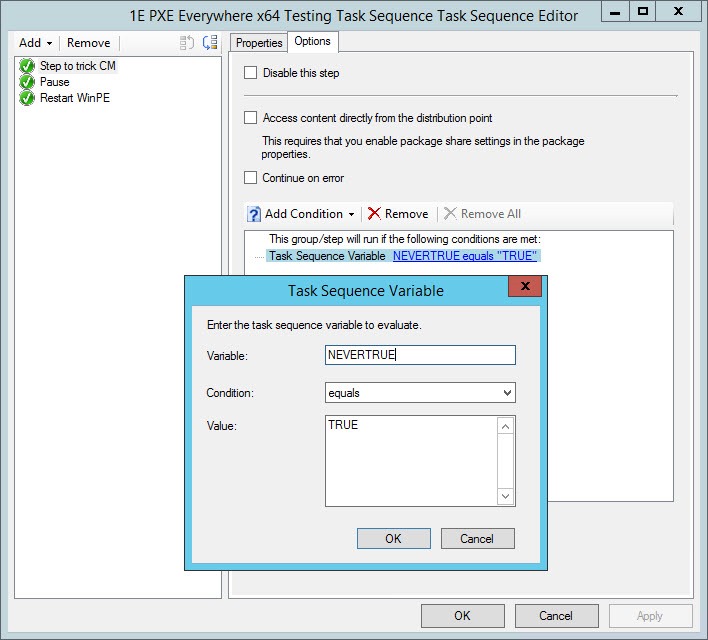Open the Condition equals combo box
Screen dimensions: 708x640
pyautogui.click(x=420, y=393)
